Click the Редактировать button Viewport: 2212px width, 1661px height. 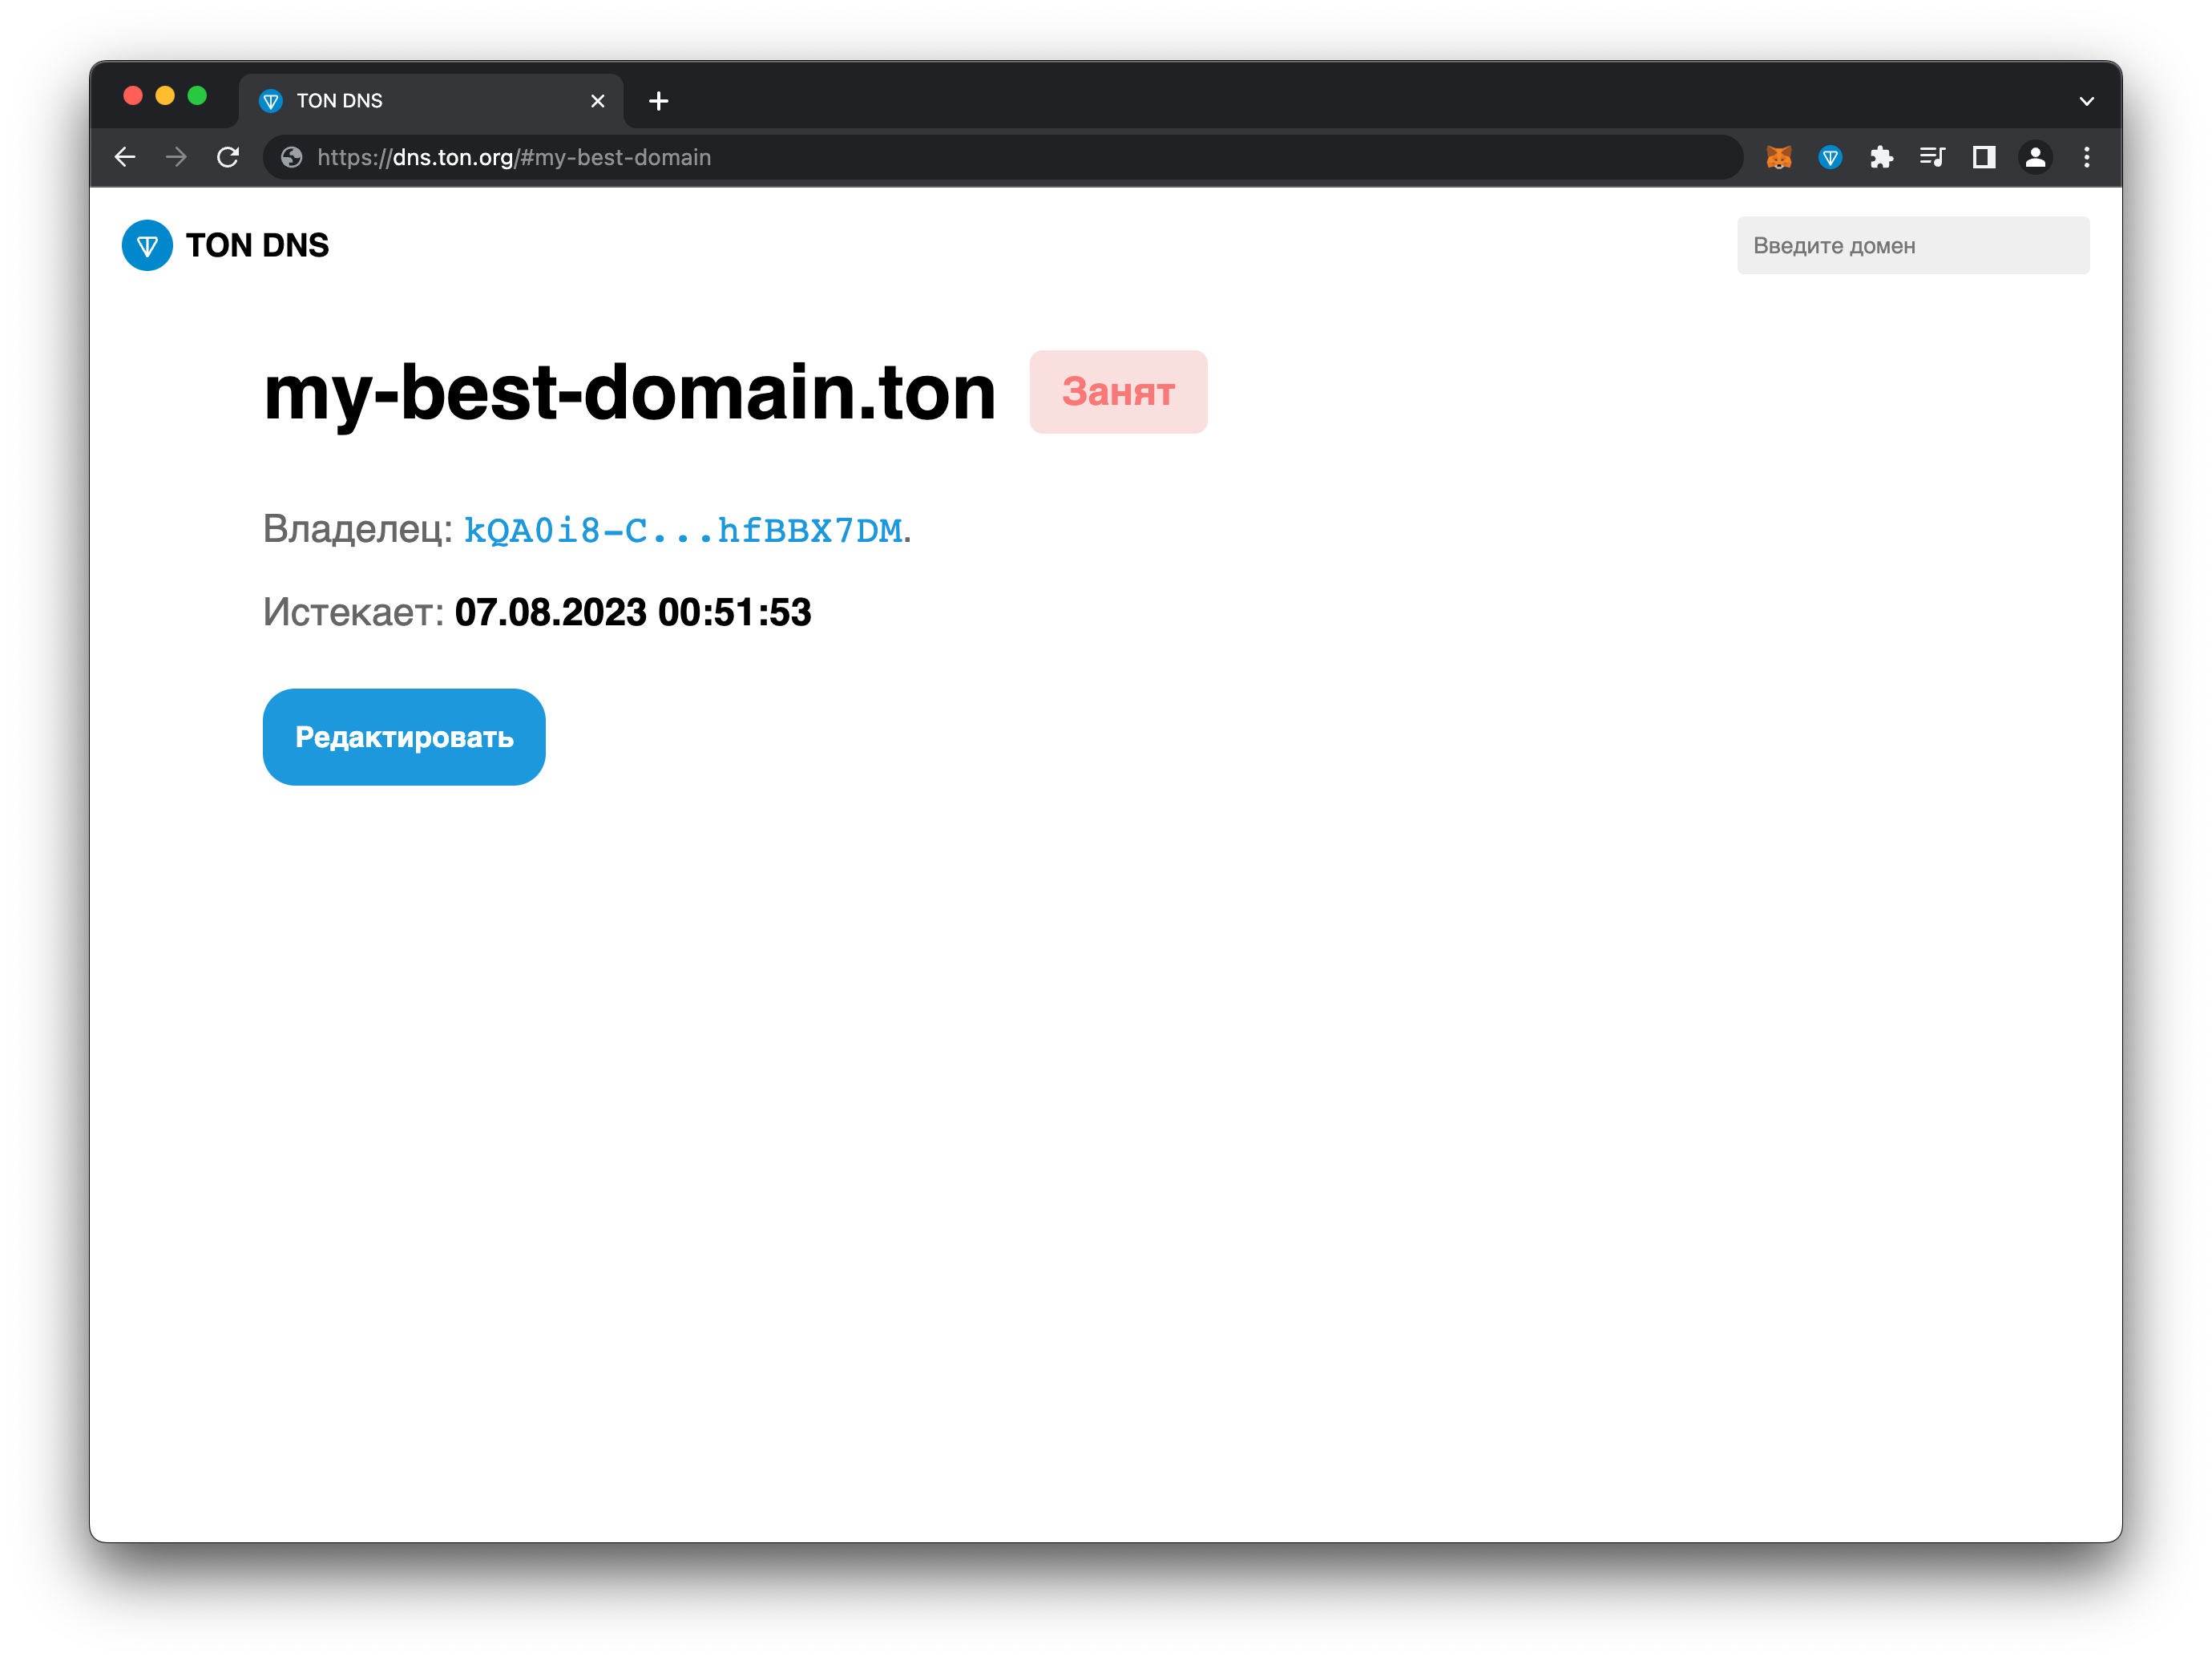(x=404, y=737)
